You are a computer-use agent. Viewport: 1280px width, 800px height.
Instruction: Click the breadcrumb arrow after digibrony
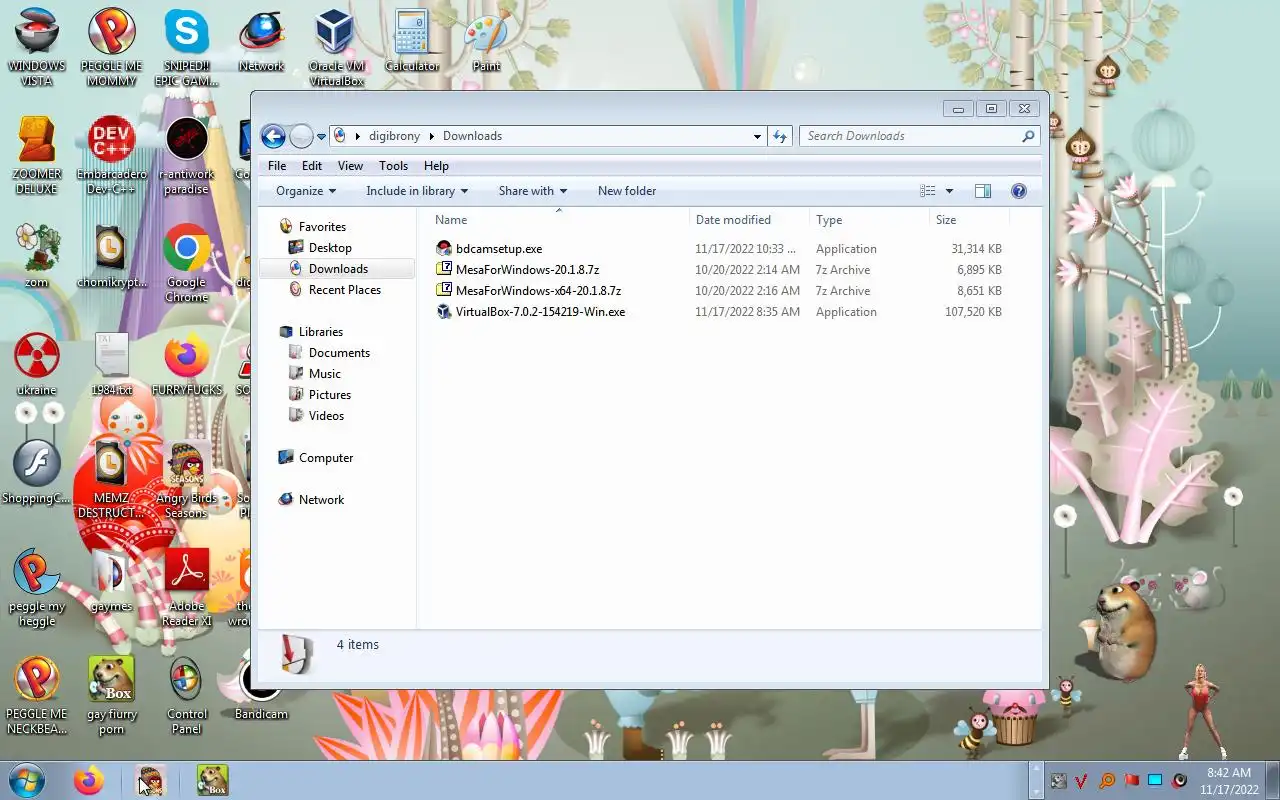pyautogui.click(x=431, y=136)
